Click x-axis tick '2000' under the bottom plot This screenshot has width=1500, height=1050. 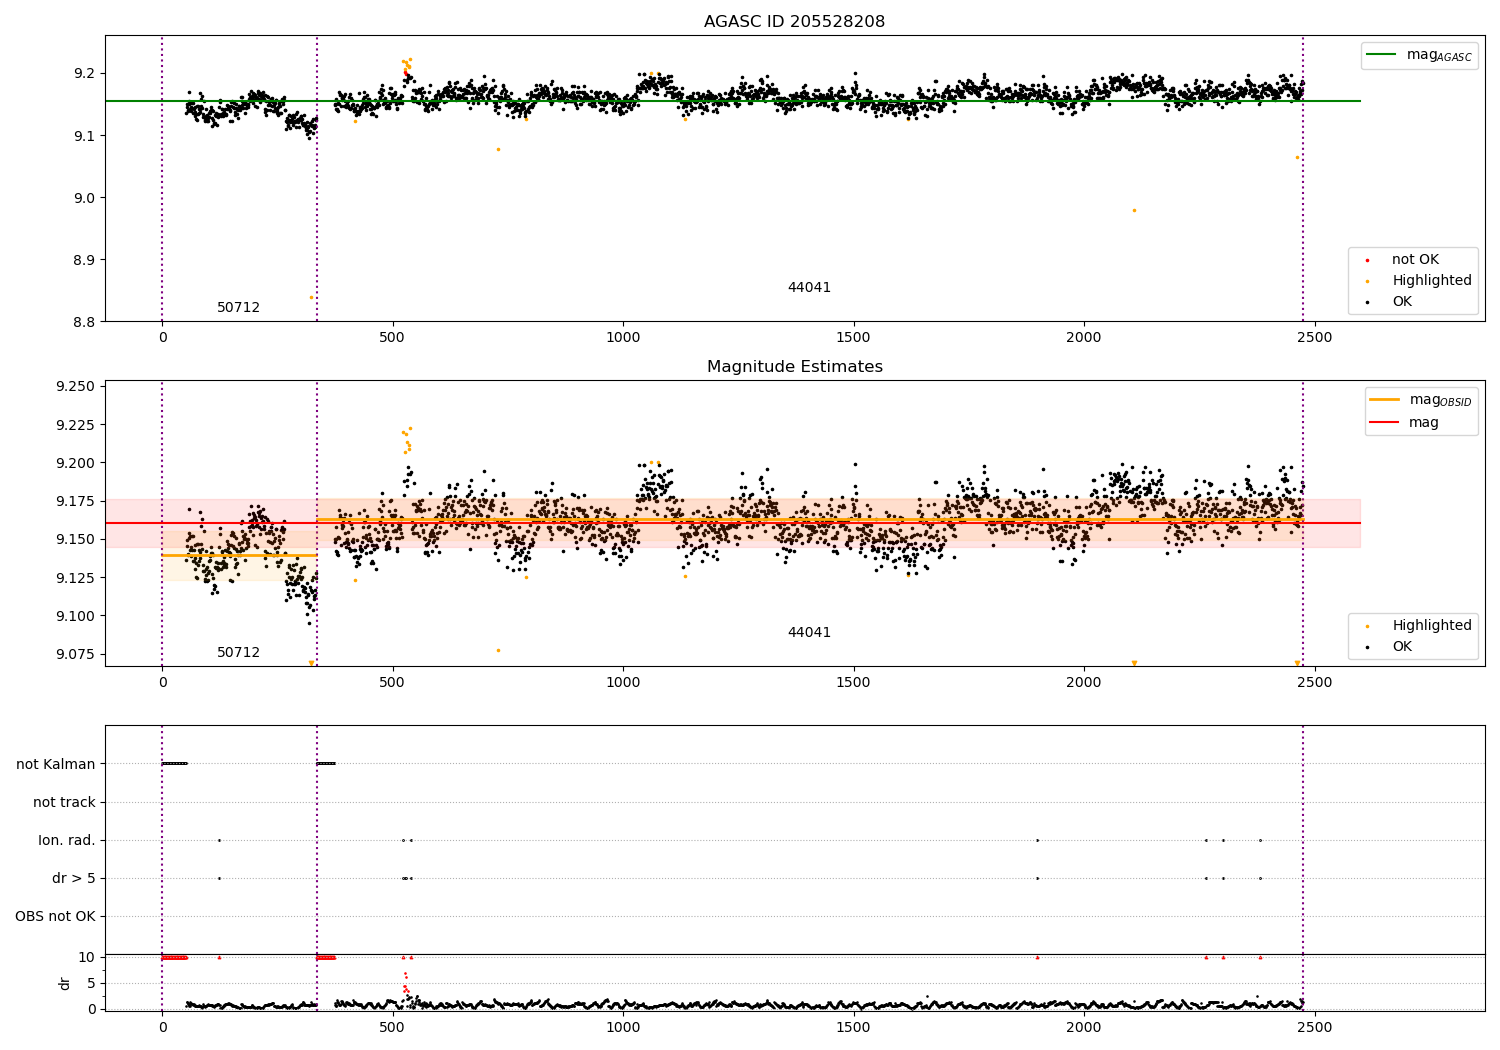tap(1084, 1027)
